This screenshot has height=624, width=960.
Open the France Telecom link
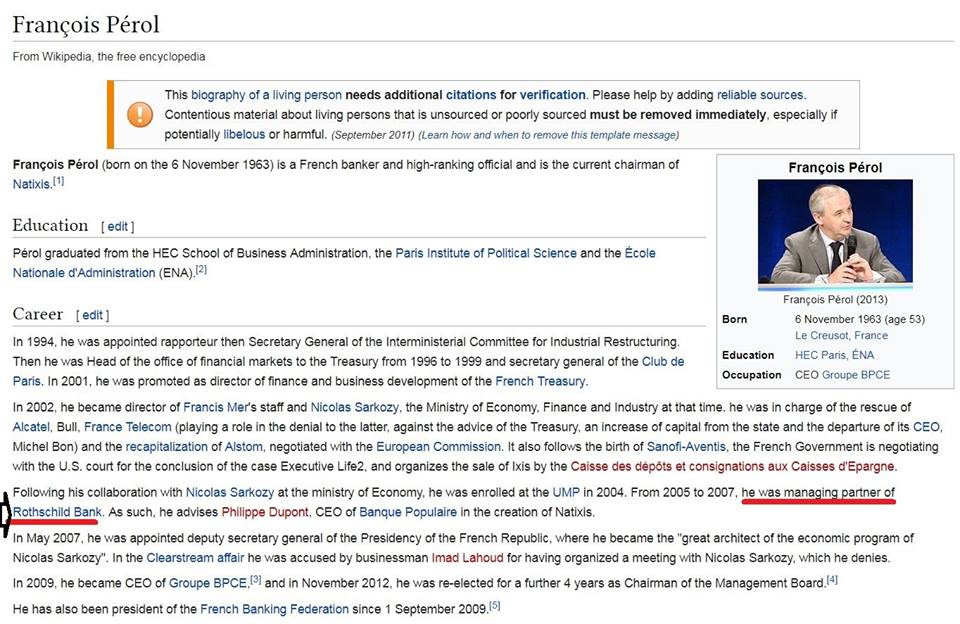[127, 427]
